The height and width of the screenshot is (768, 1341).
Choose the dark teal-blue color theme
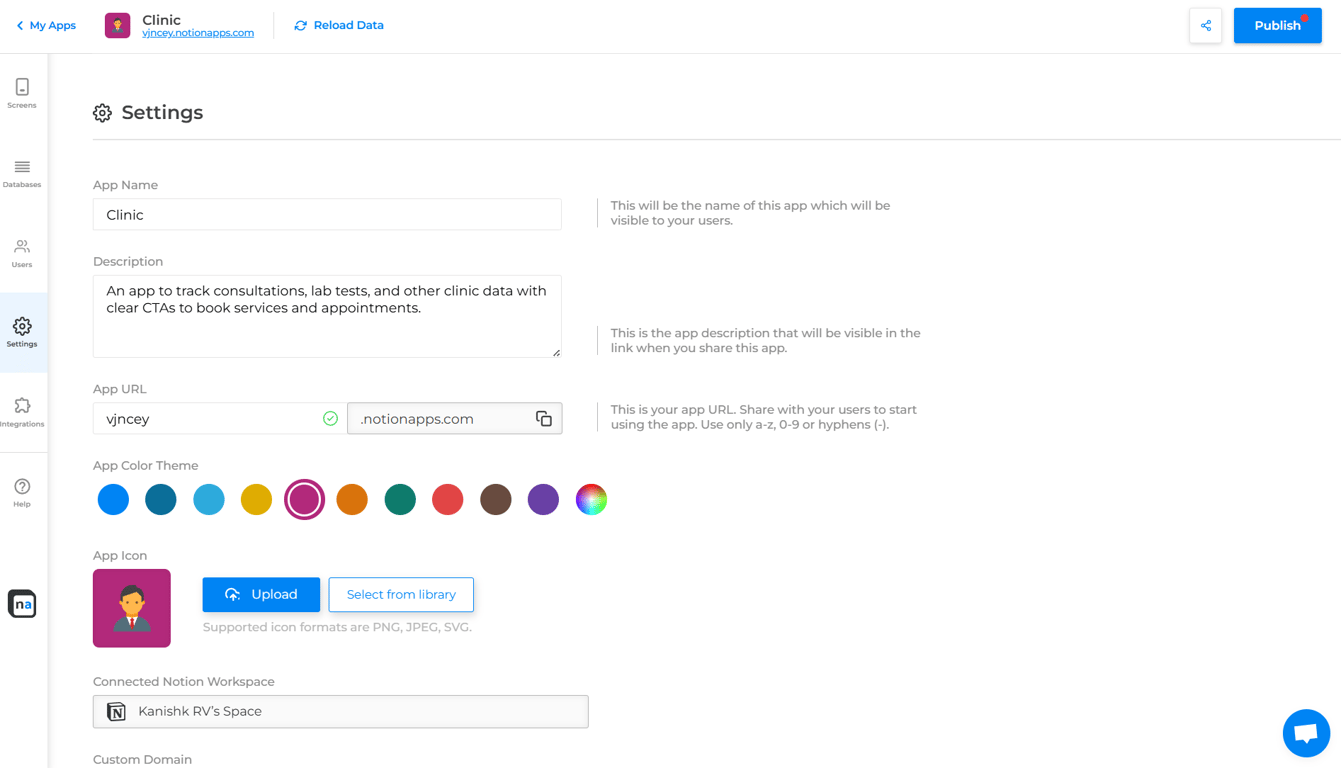click(161, 500)
